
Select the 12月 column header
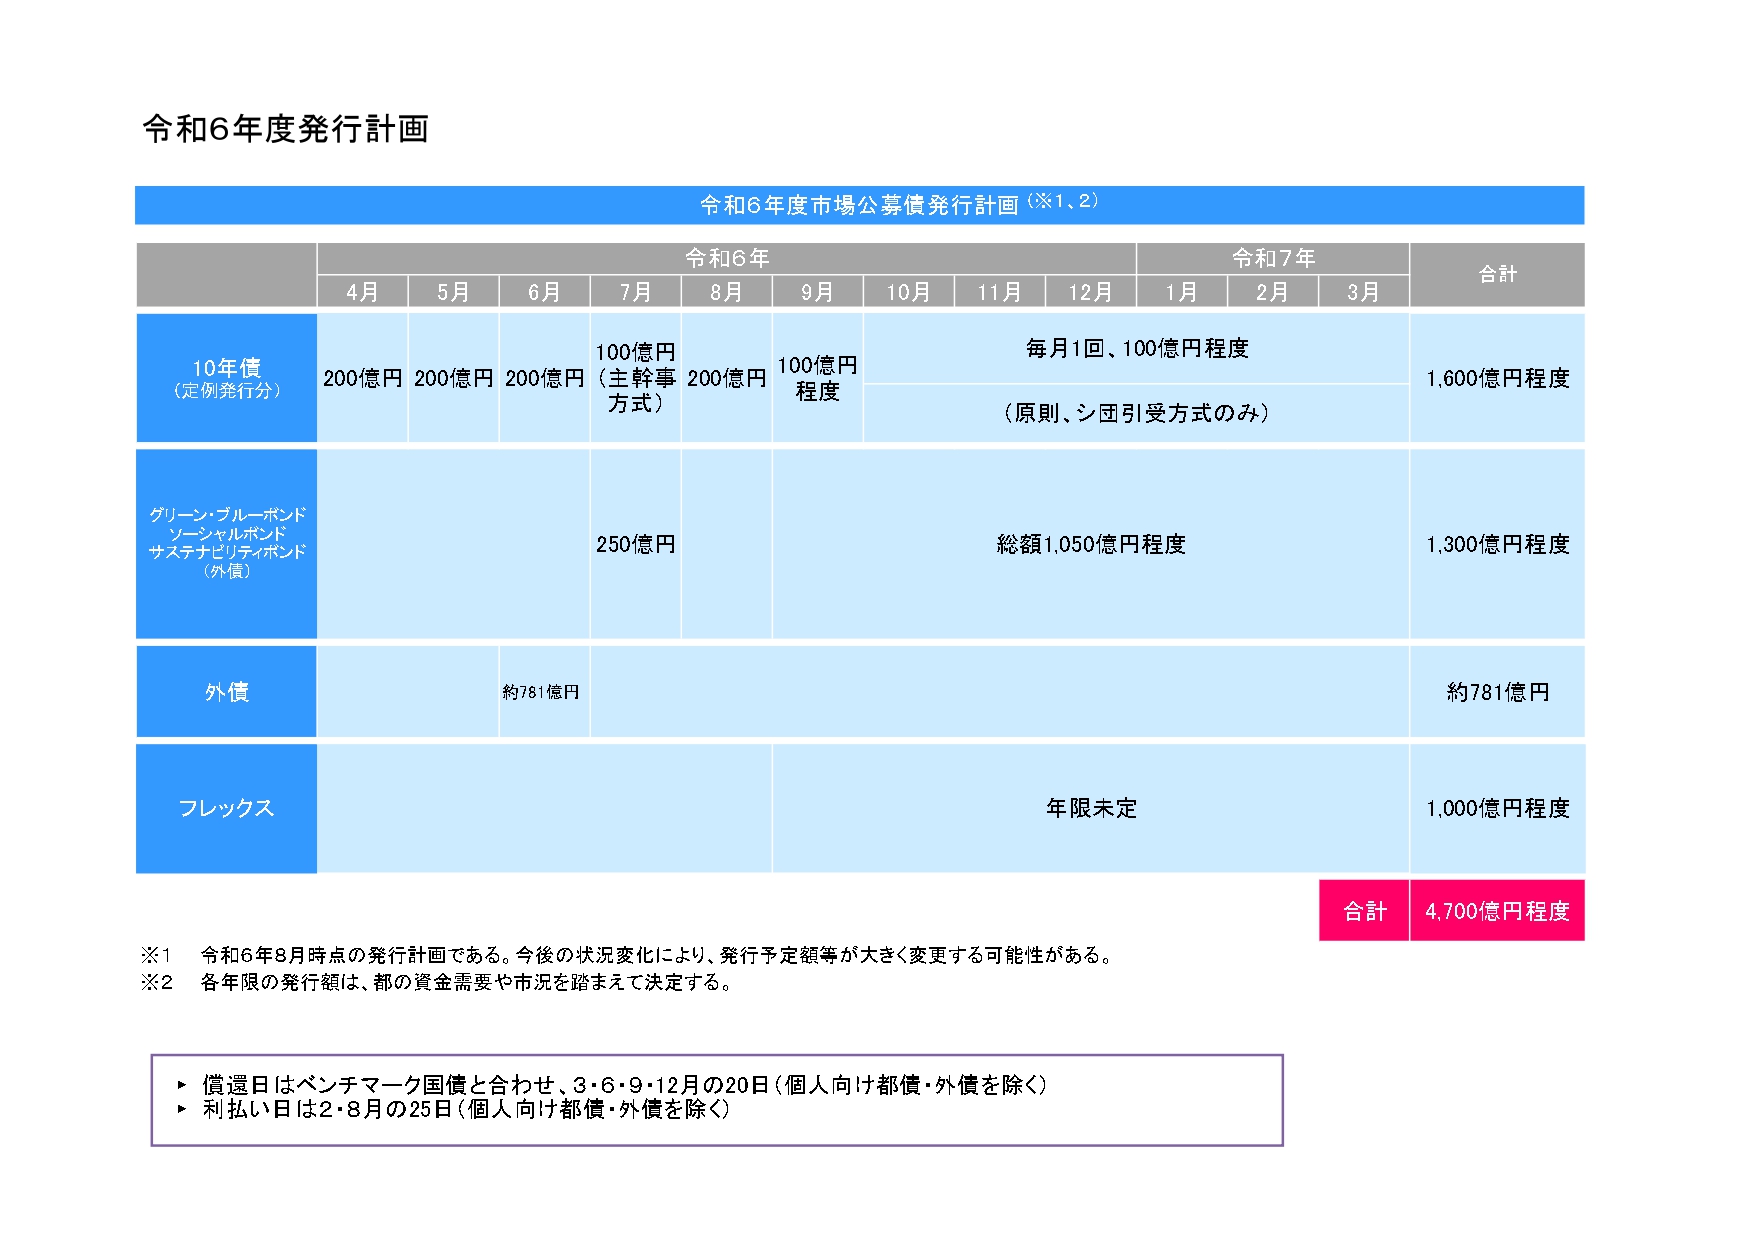coord(1090,291)
